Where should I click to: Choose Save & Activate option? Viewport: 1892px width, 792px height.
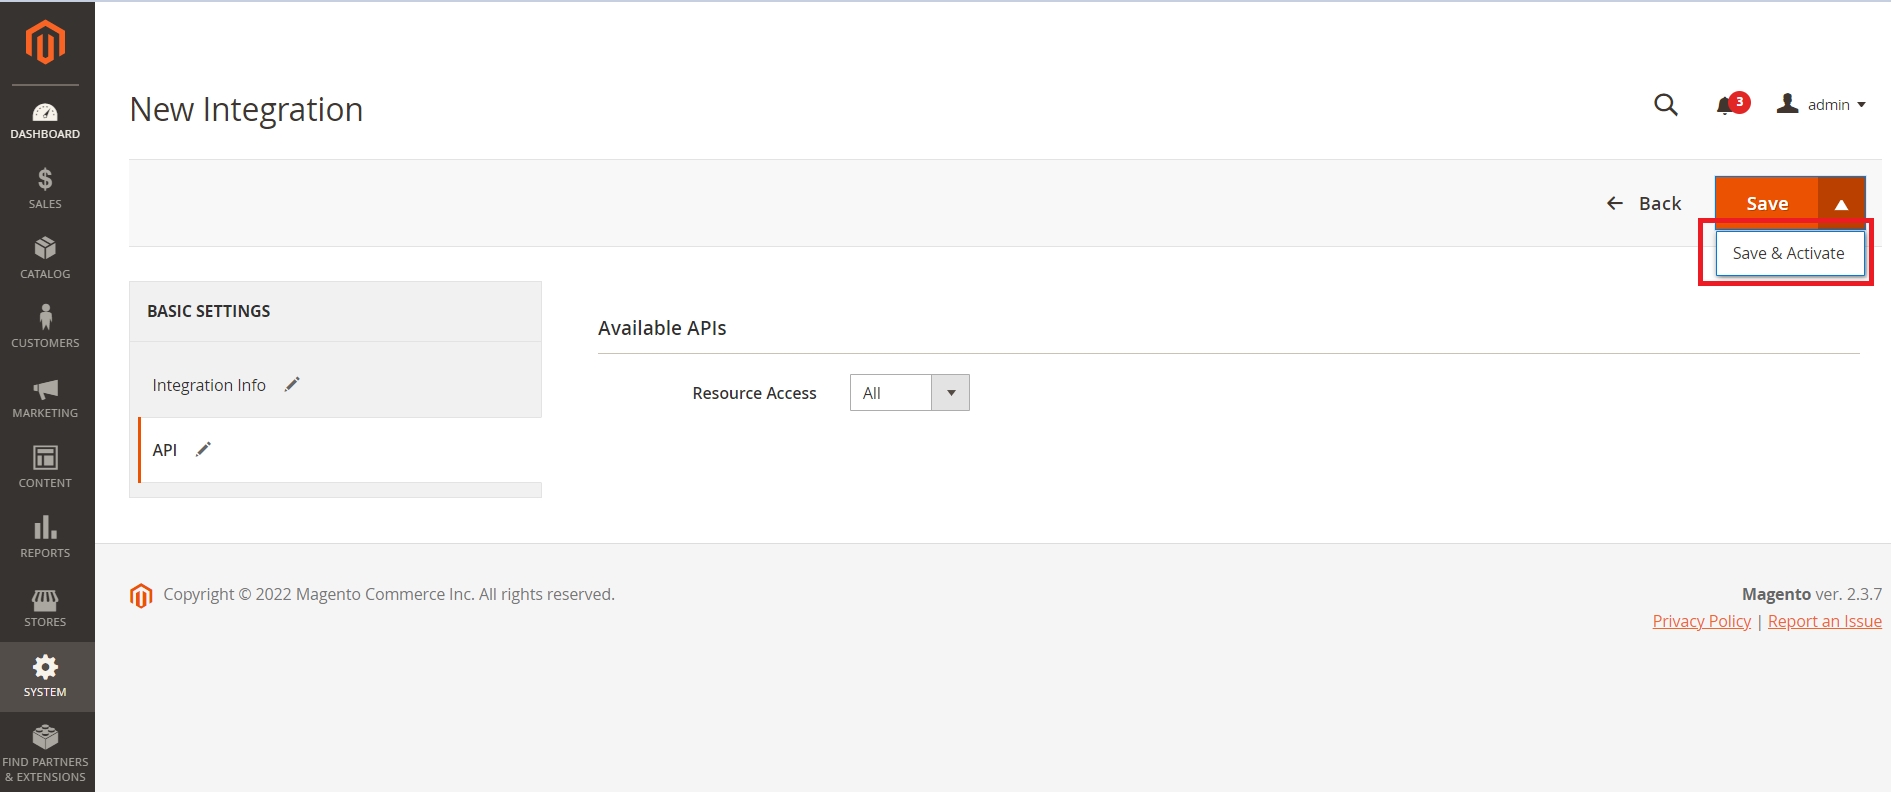(x=1788, y=254)
